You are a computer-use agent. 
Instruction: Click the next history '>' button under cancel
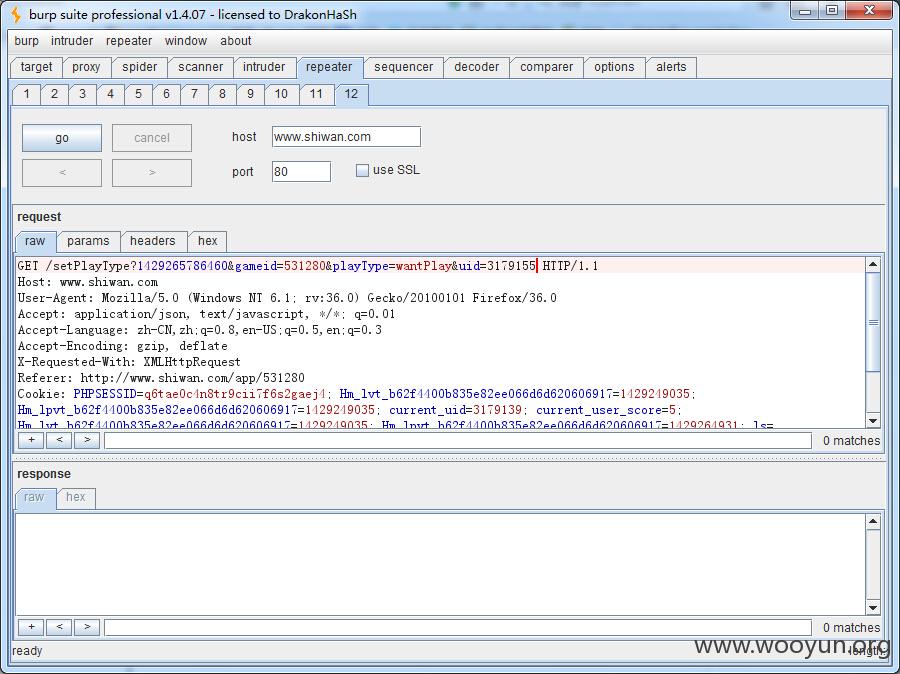point(152,173)
